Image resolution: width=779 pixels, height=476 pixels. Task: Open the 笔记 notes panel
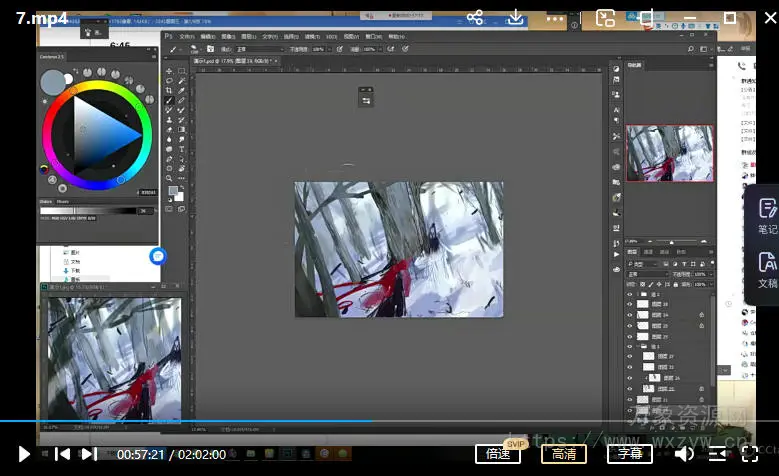[x=766, y=217]
